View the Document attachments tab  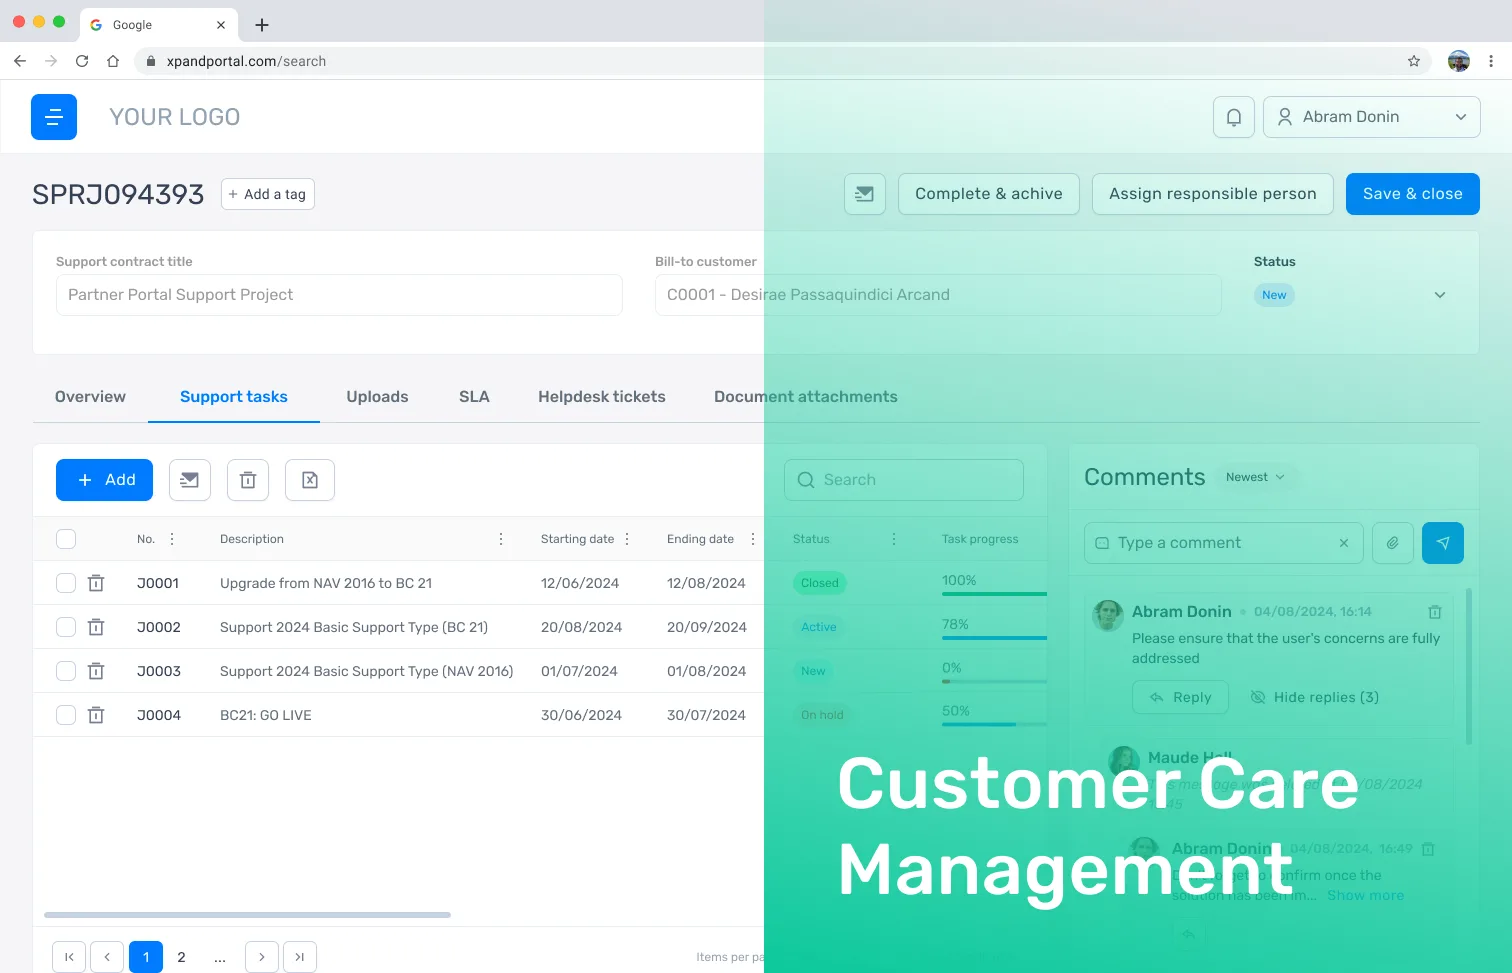tap(806, 397)
